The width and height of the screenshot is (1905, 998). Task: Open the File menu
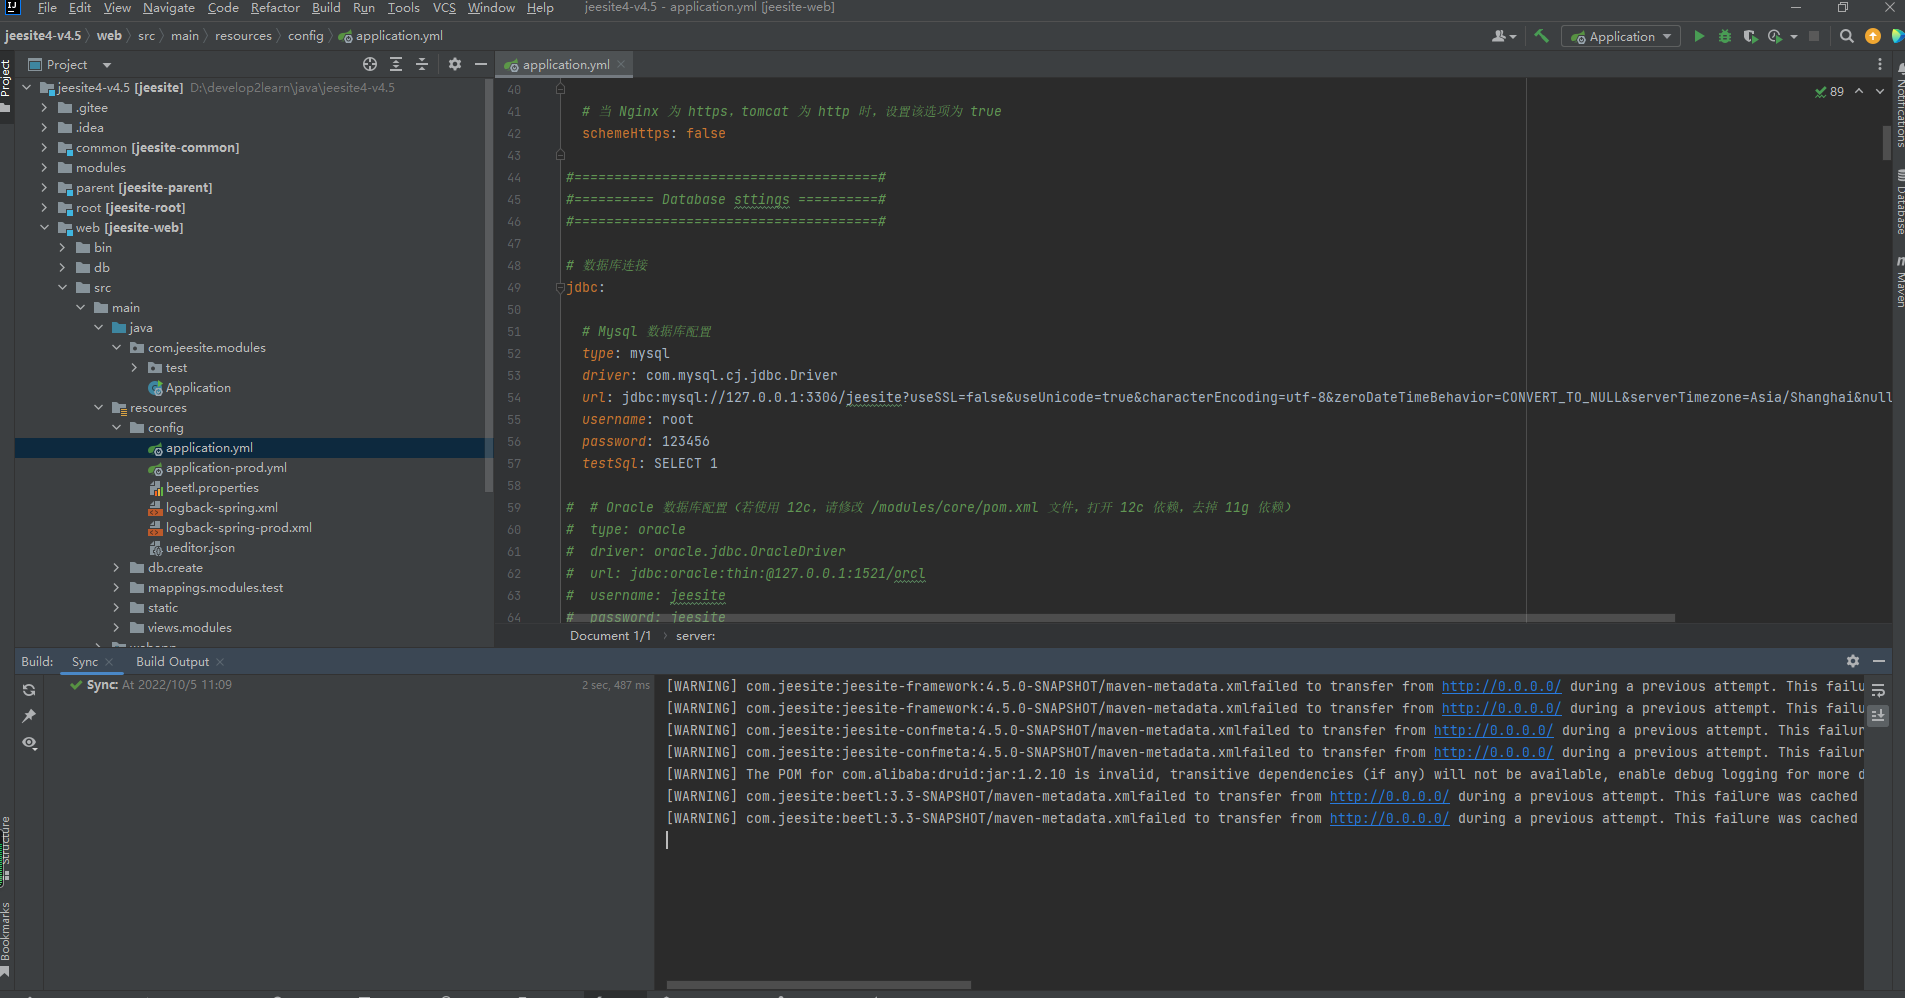47,8
